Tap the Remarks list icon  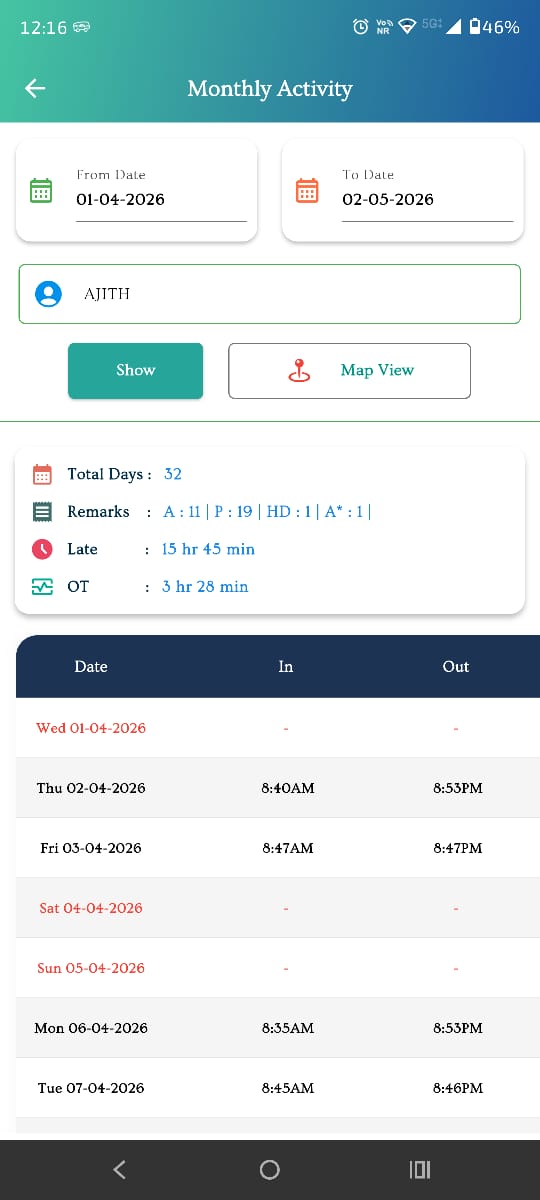[x=42, y=511]
